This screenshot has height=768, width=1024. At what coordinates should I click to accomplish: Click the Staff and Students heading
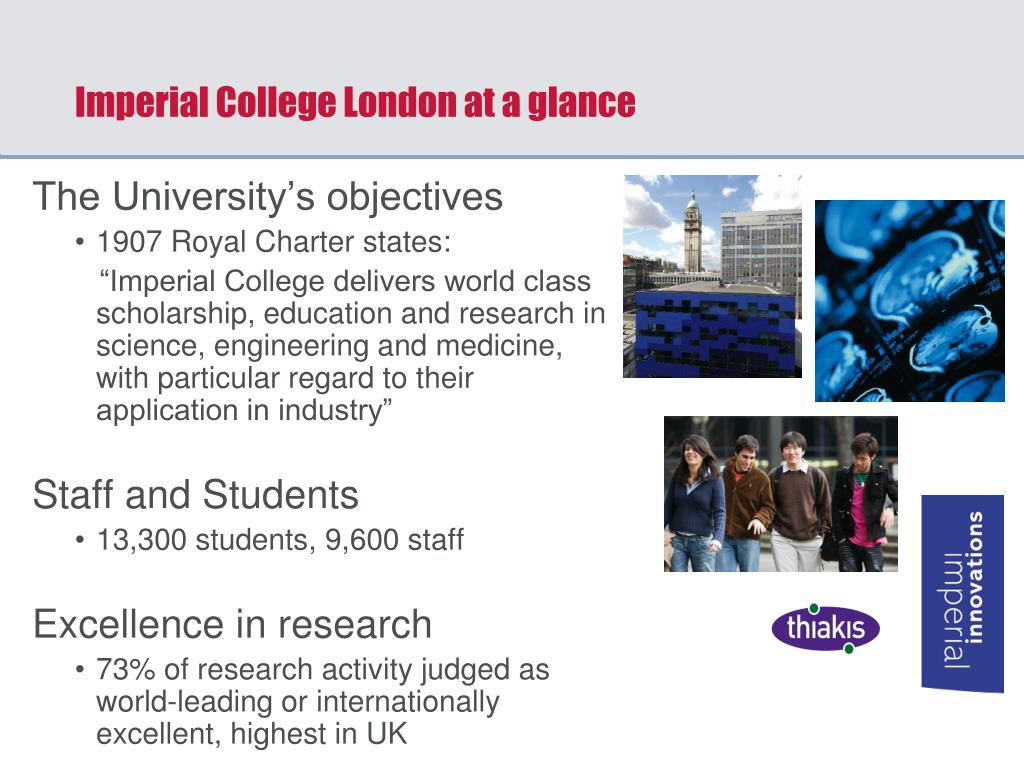coord(196,494)
